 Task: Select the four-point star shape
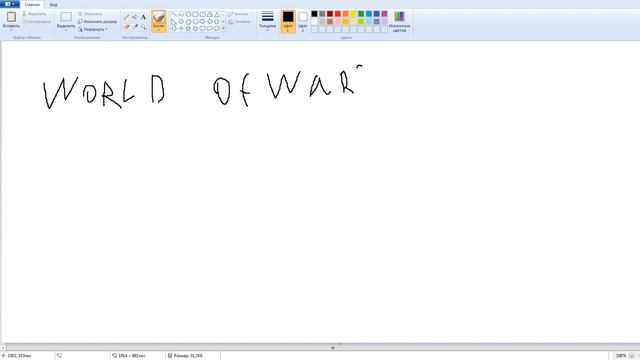pyautogui.click(x=181, y=29)
